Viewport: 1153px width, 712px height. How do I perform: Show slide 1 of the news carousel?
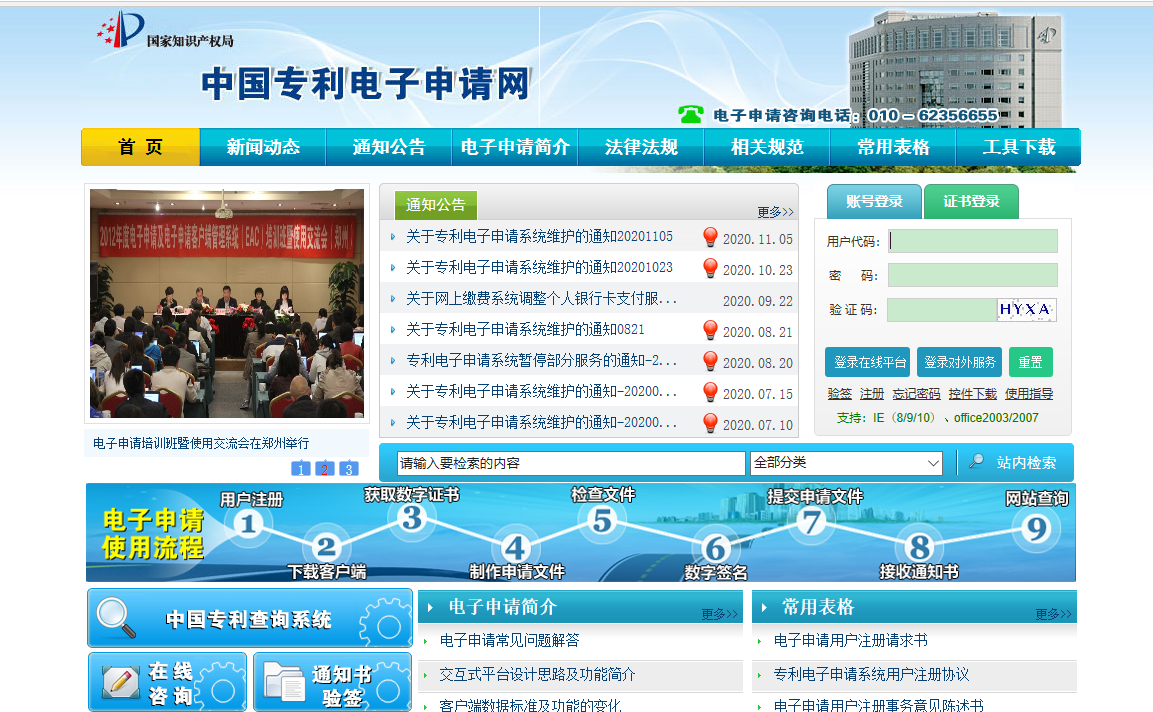301,469
